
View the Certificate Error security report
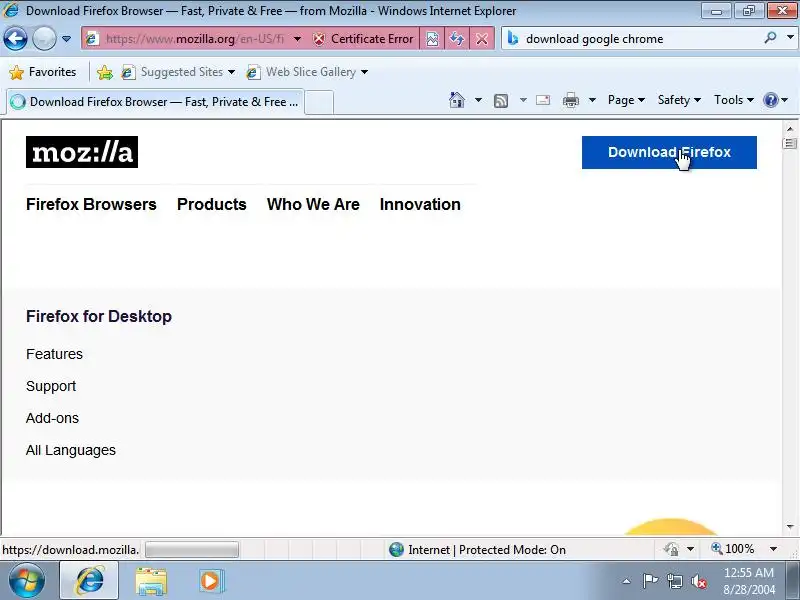363,39
